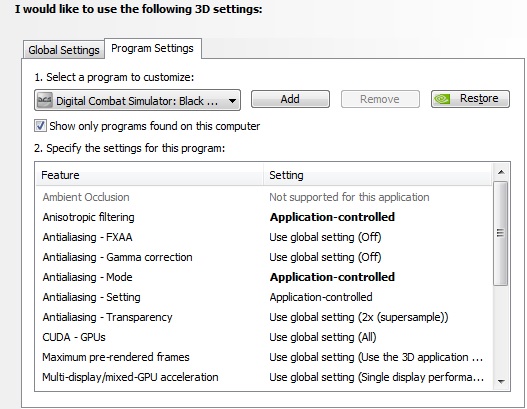The width and height of the screenshot is (527, 409).
Task: Select the Program Settings tab
Action: [153, 48]
